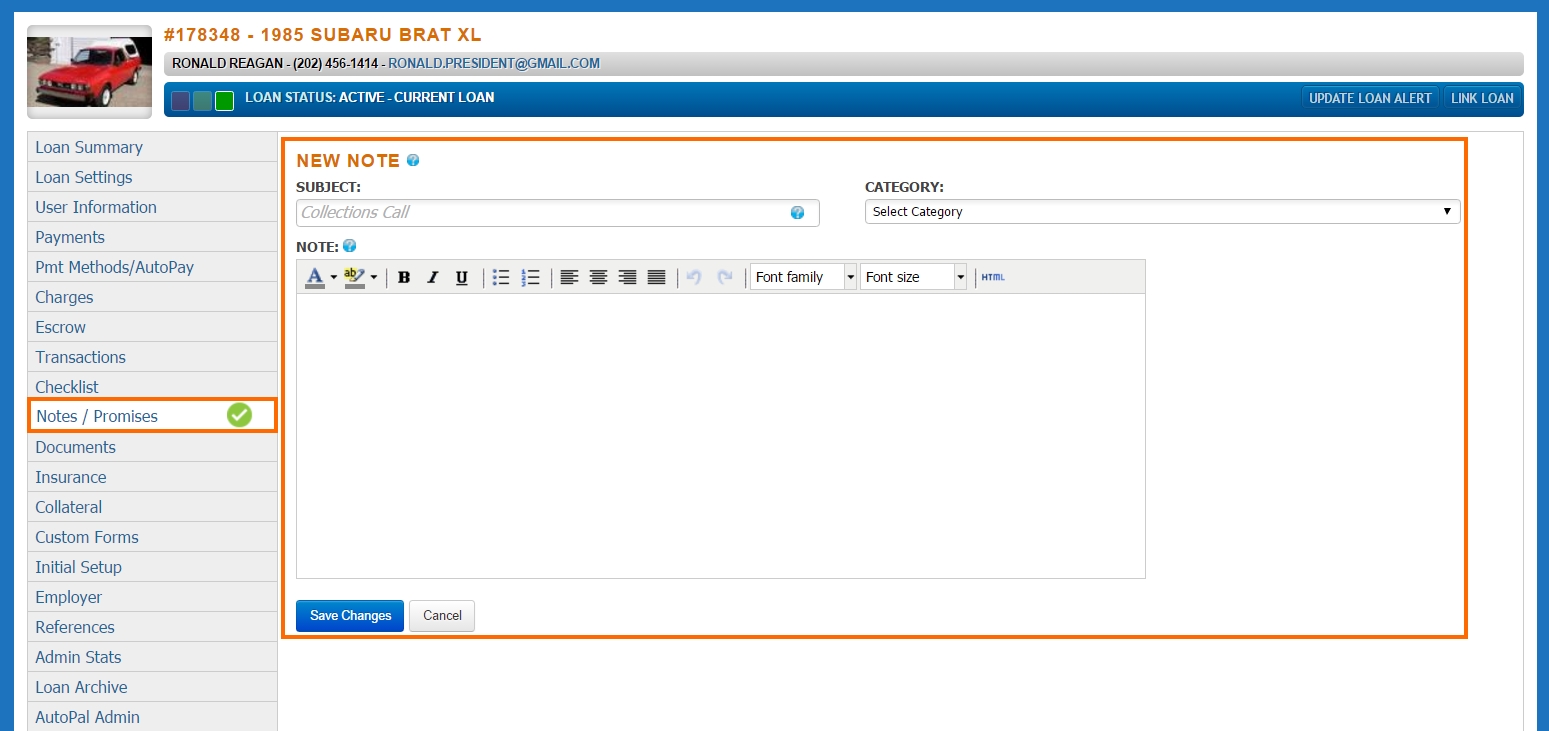Open the Escrow section
This screenshot has height=731, width=1549.
152,327
